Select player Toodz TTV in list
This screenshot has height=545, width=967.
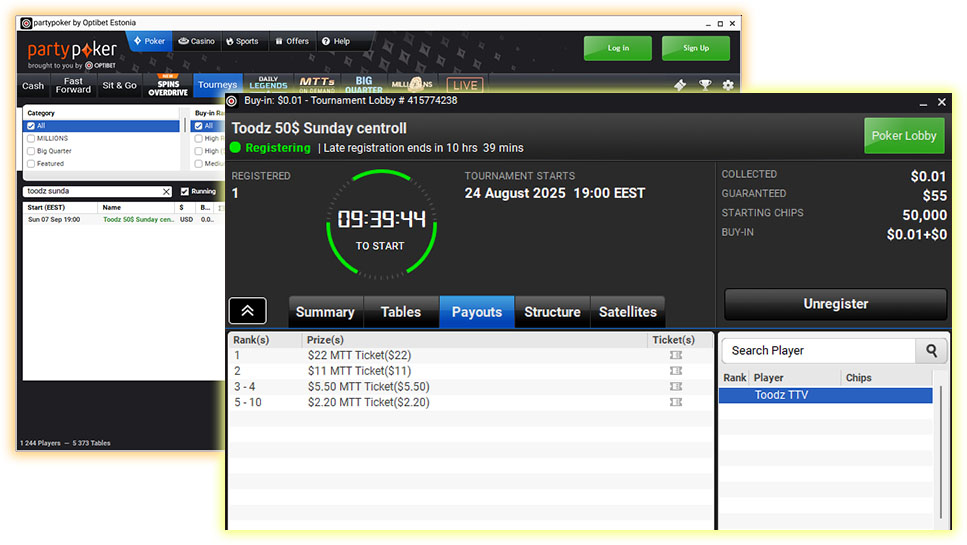[826, 395]
